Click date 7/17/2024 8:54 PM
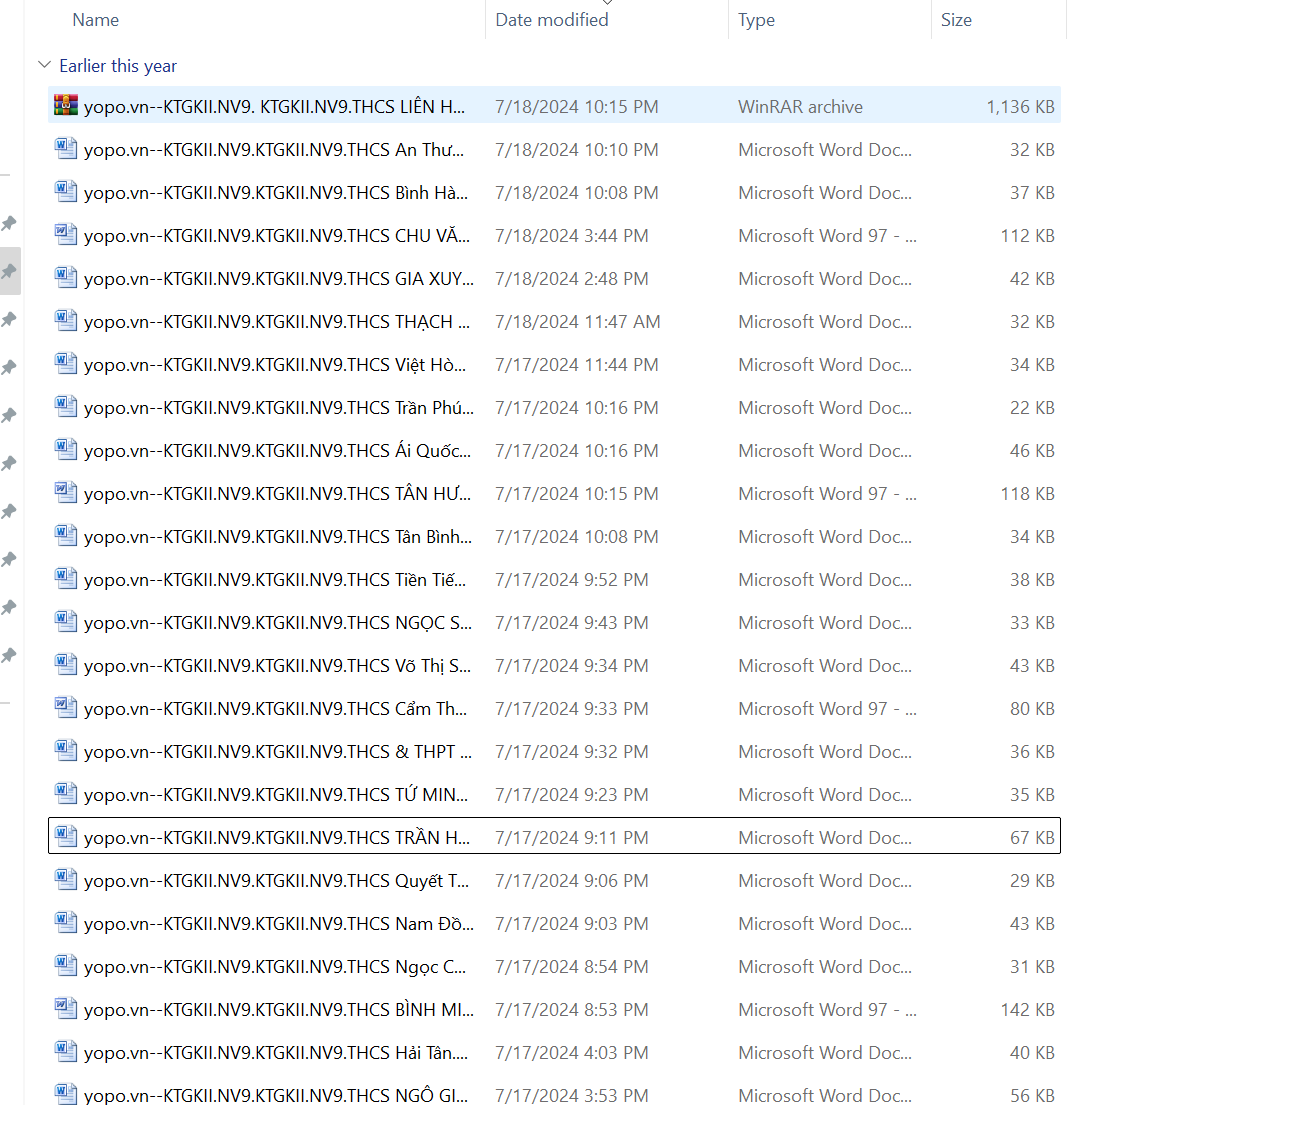Viewport: 1316px width, 1131px height. coord(572,967)
